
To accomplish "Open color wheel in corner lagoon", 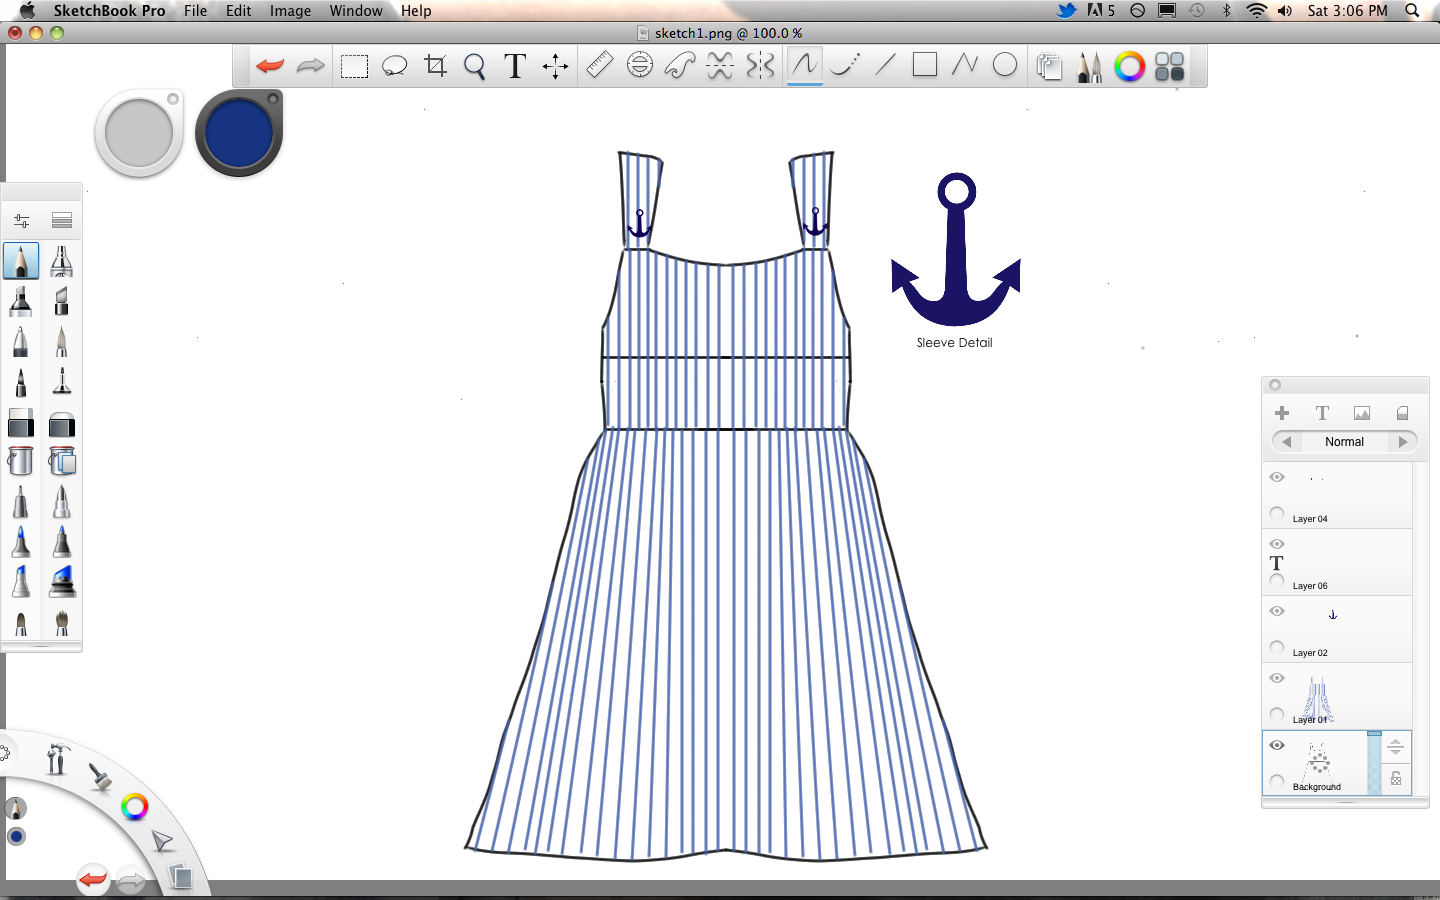I will (134, 806).
